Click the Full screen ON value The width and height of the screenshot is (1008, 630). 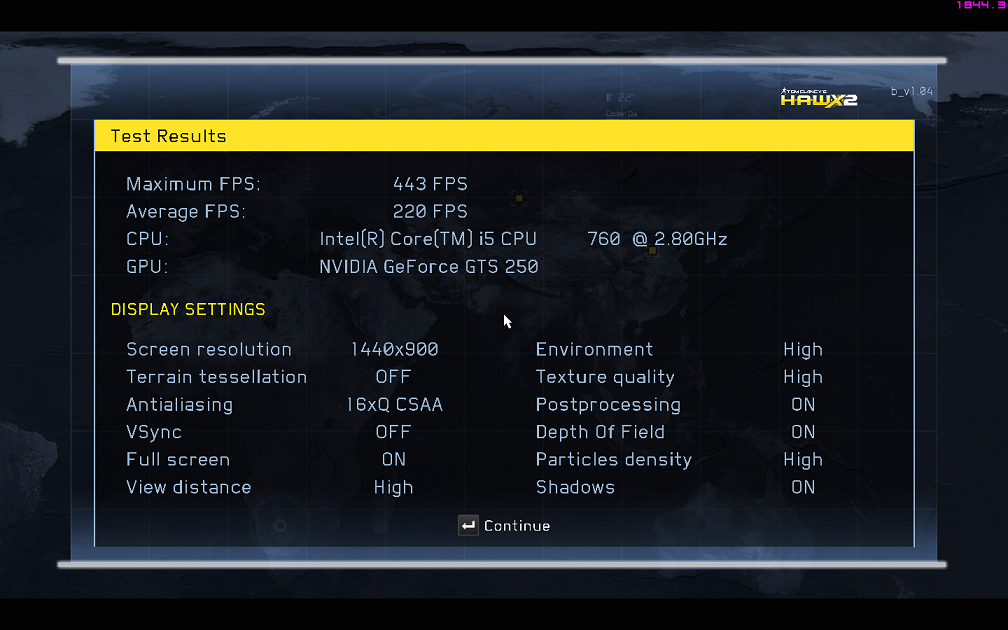(393, 460)
